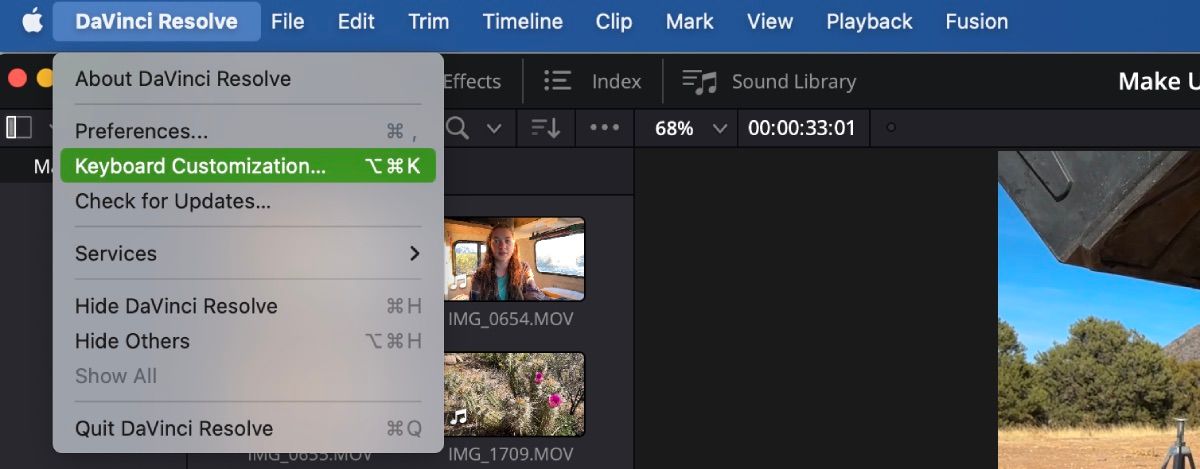The height and width of the screenshot is (469, 1200).
Task: Select Keyboard Customization menu item
Action: [248, 166]
